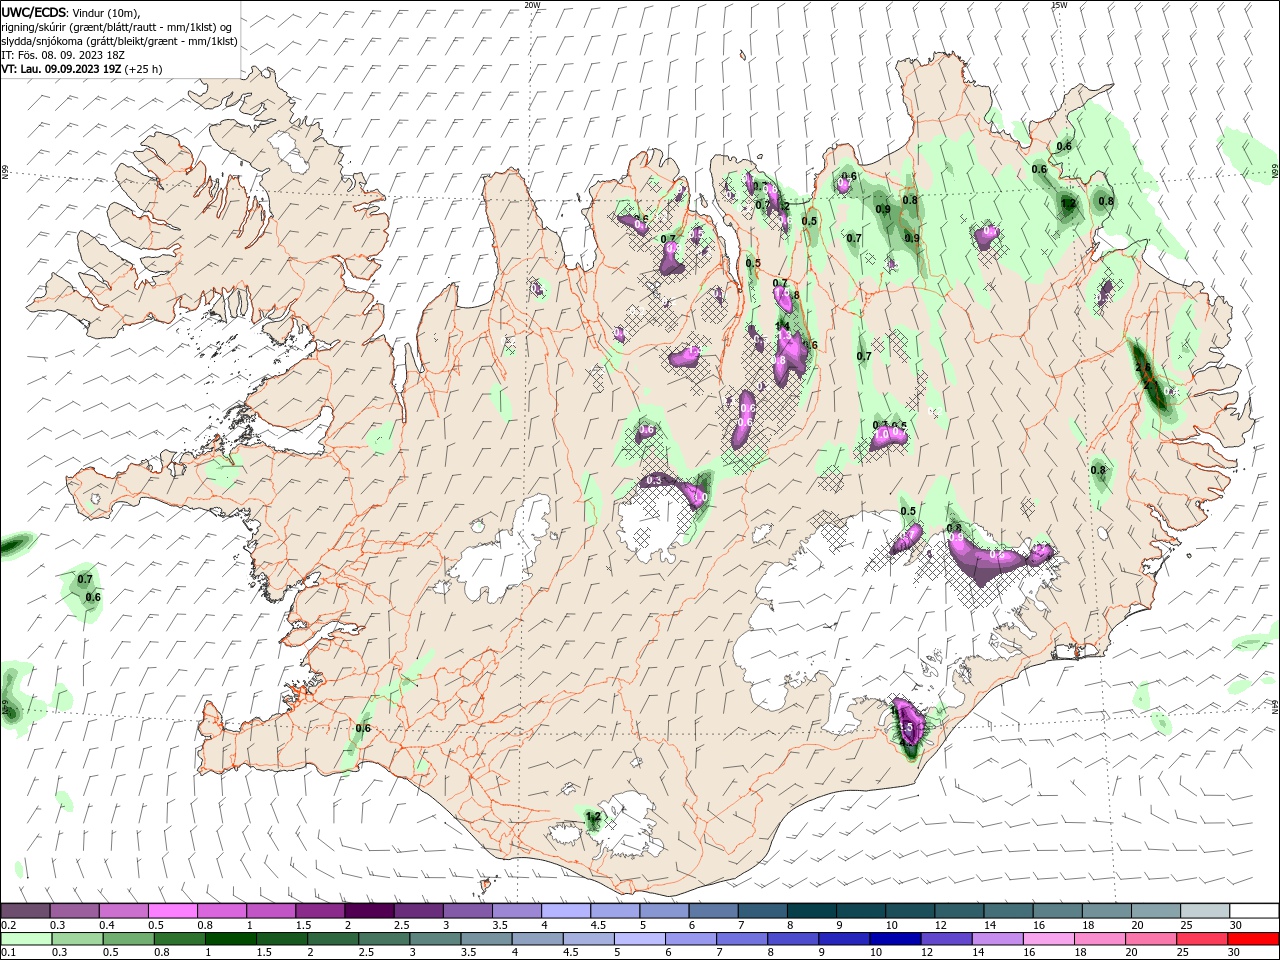The image size is (1280, 960).
Task: Pick the deep blue 10 swatch, lower legend row
Action: click(896, 939)
